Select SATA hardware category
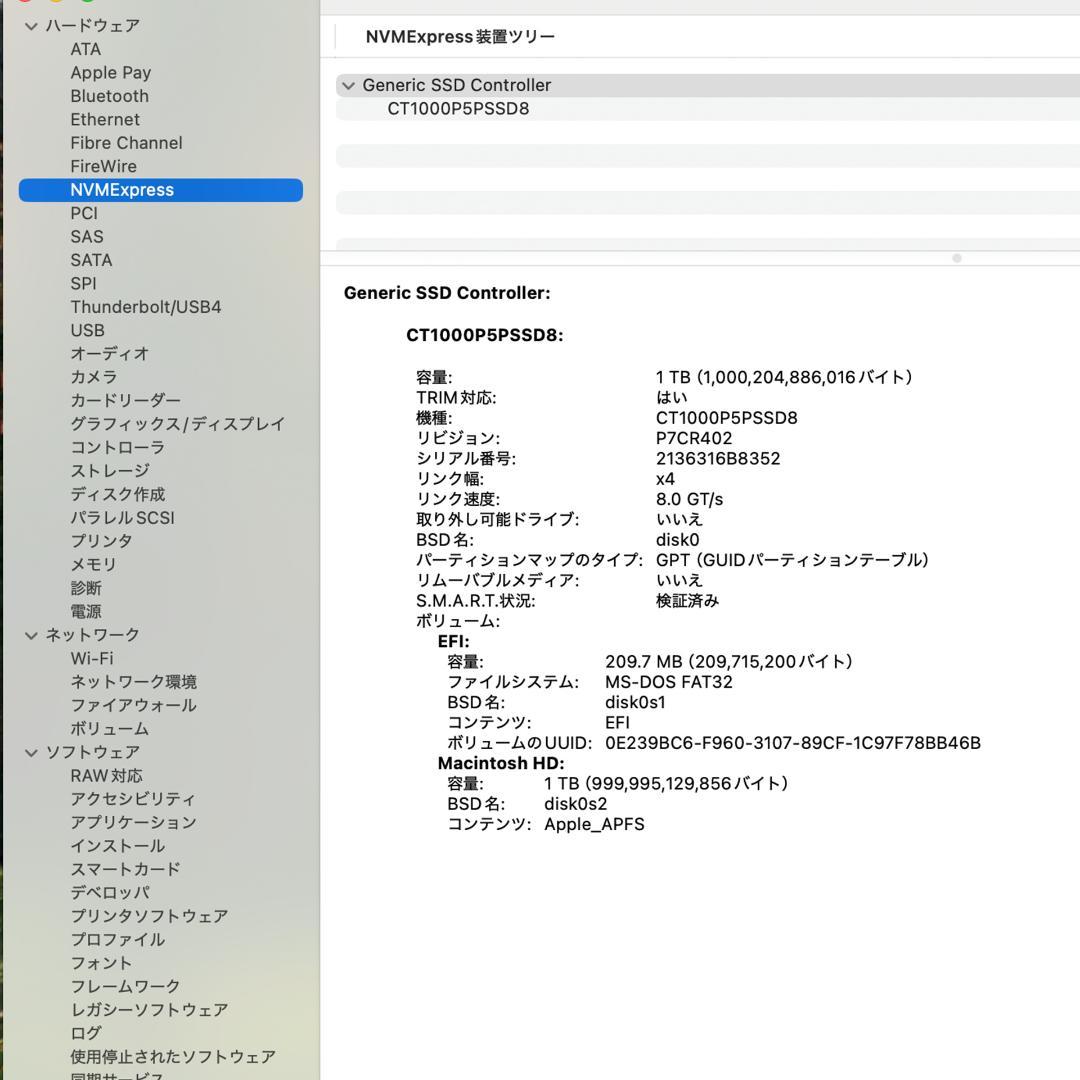The height and width of the screenshot is (1080, 1080). point(93,259)
